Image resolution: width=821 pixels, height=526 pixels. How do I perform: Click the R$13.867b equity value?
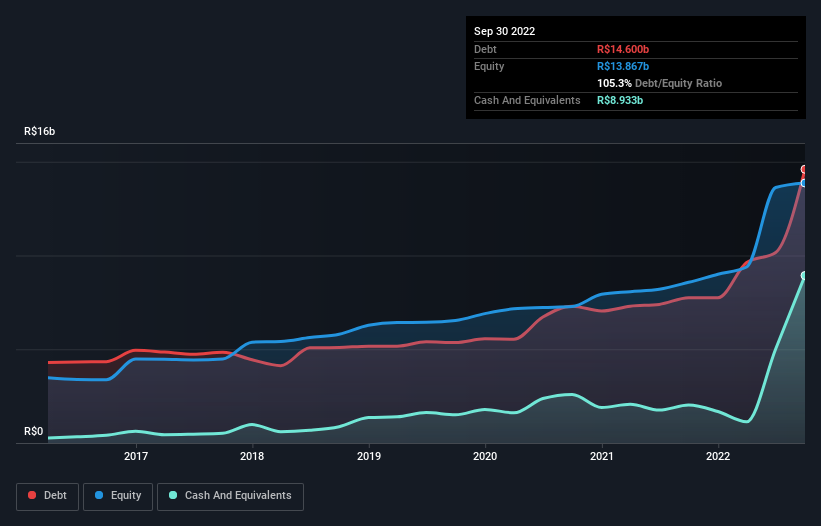point(623,66)
